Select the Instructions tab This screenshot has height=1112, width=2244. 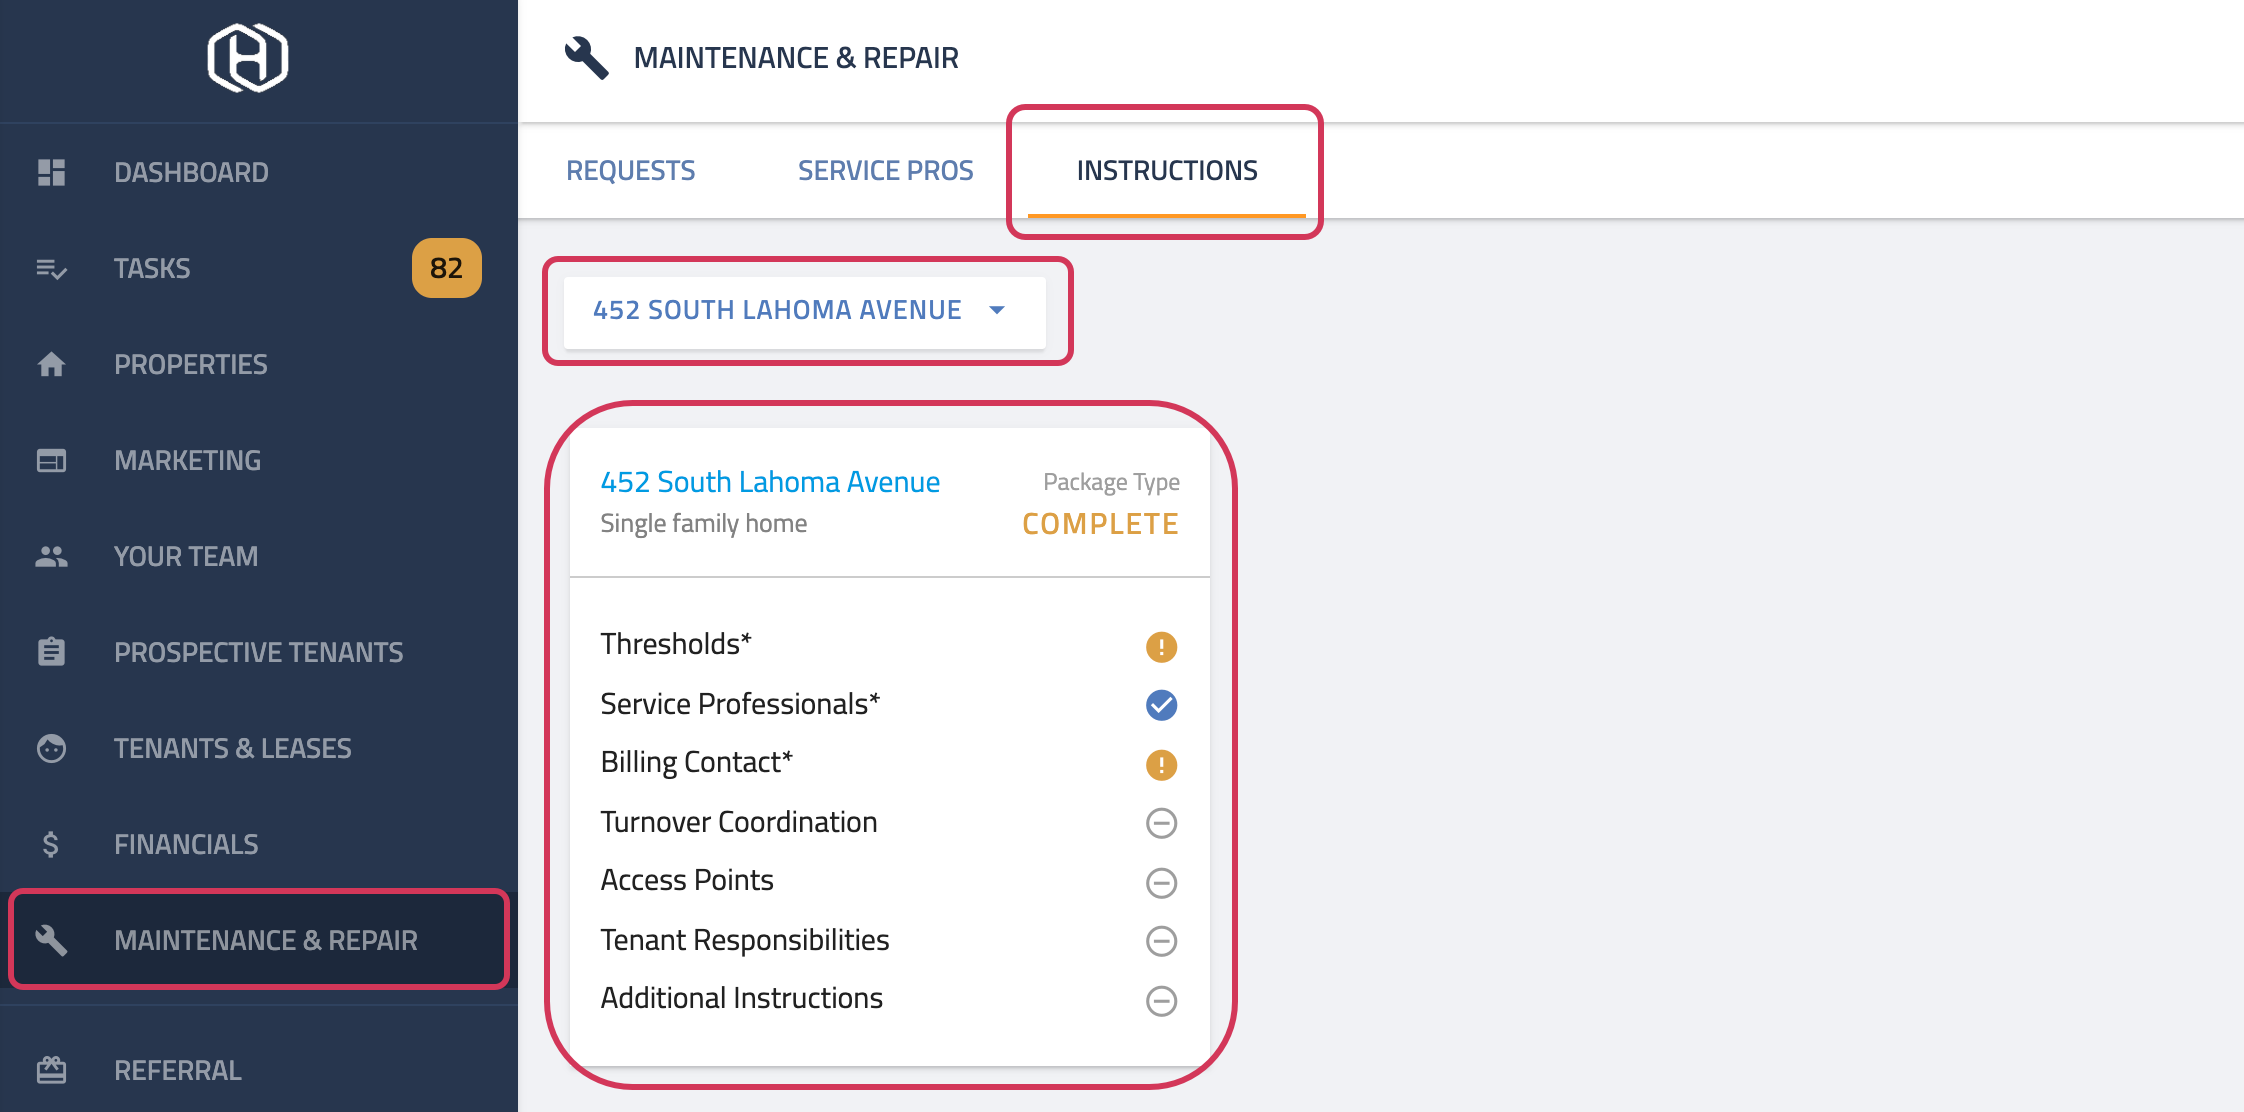(1167, 170)
